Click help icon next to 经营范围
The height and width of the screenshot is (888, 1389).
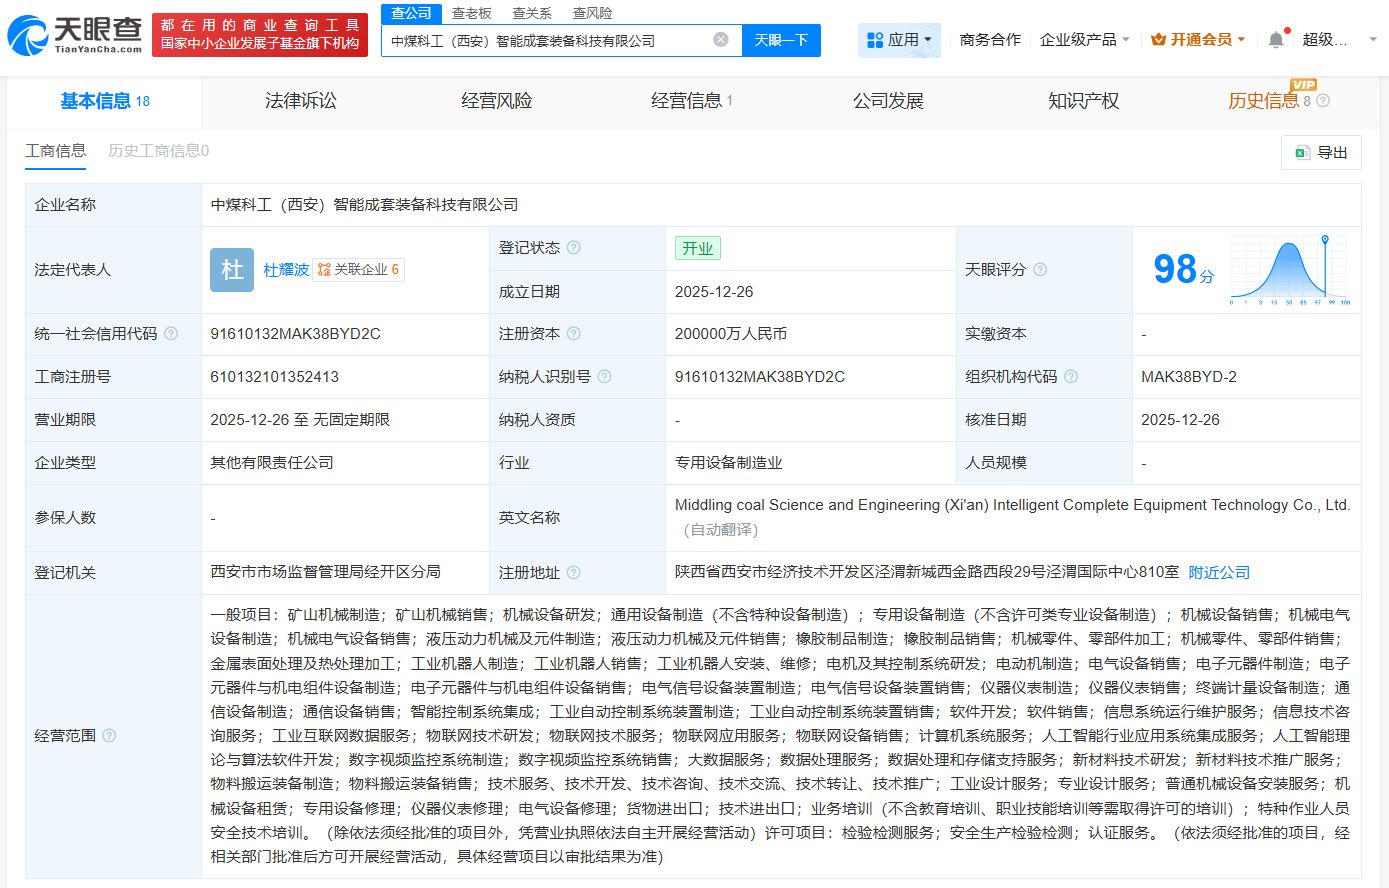click(109, 736)
